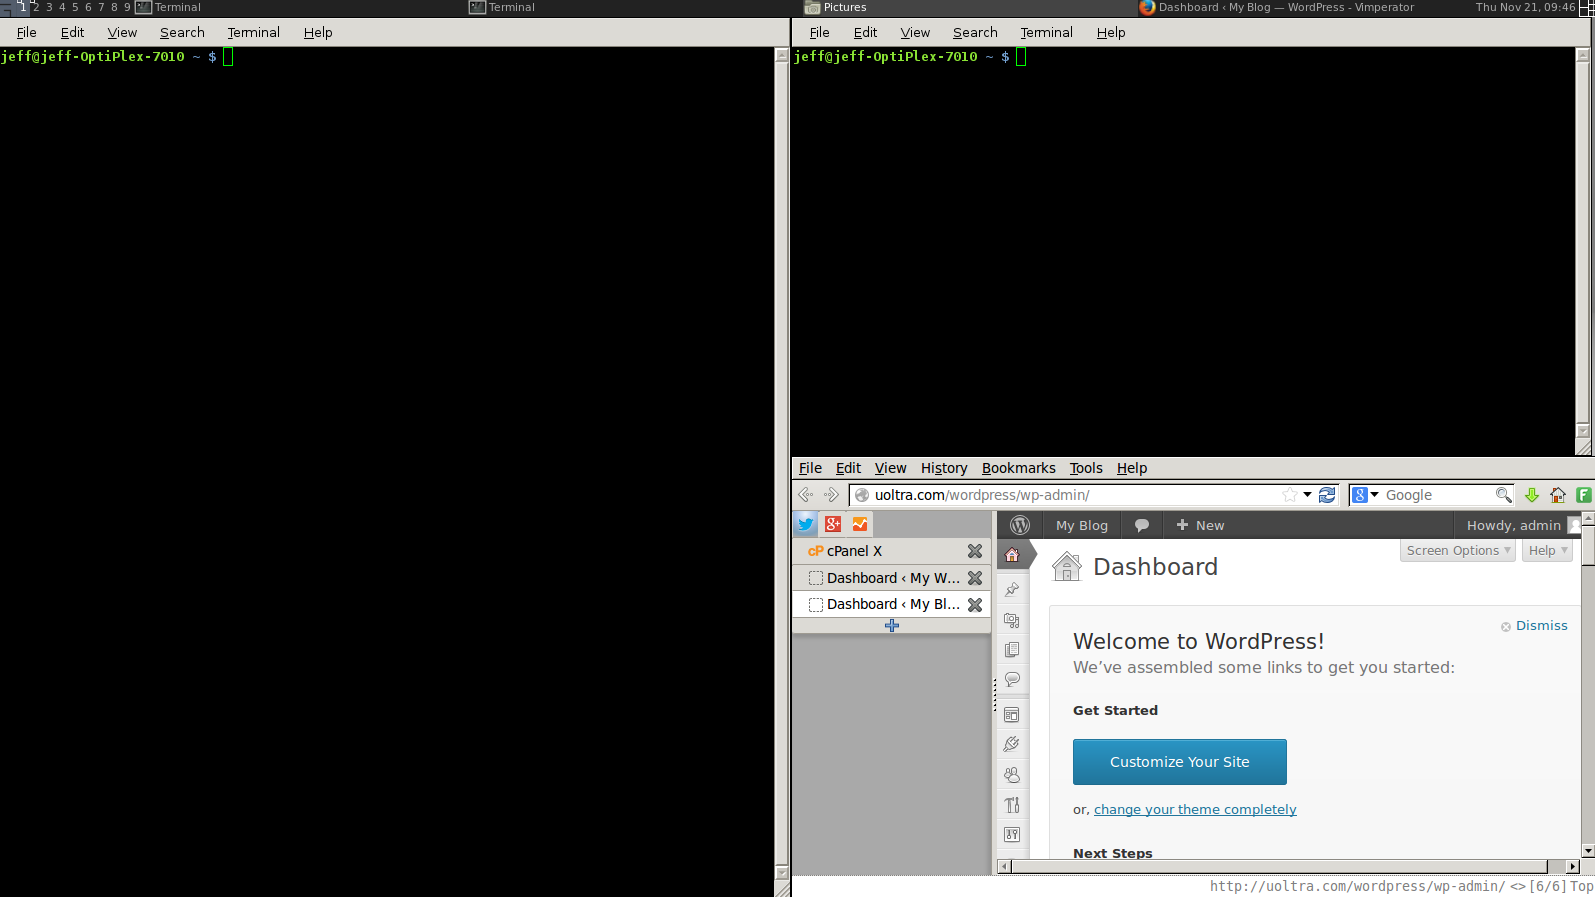
Task: Open the Appearance sidebar icon
Action: 1012,714
